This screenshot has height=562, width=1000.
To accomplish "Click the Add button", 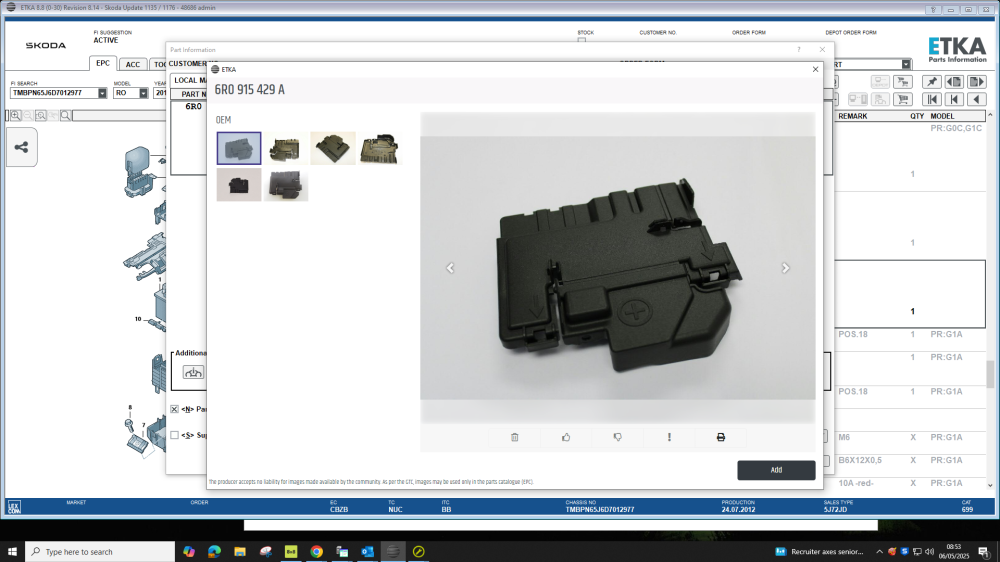I will click(x=776, y=470).
